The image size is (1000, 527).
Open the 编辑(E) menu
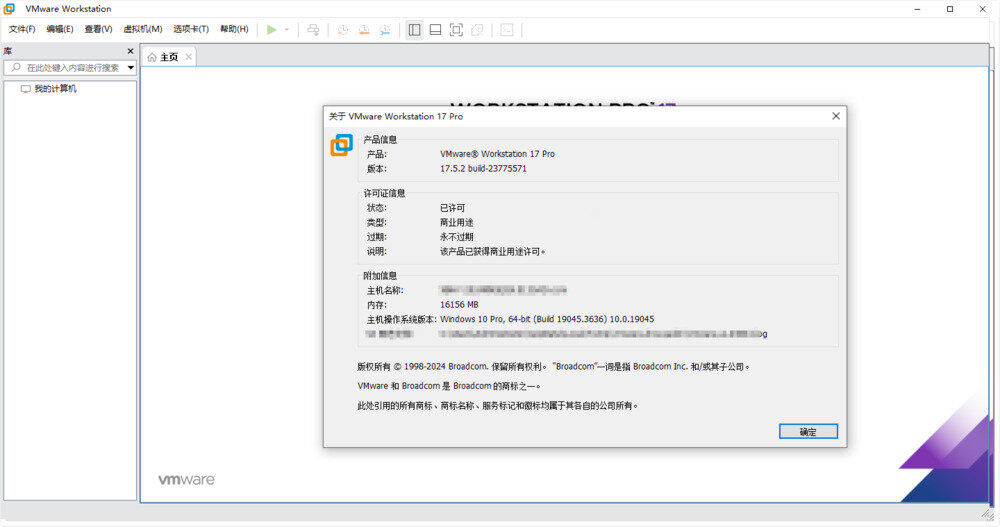pos(60,29)
